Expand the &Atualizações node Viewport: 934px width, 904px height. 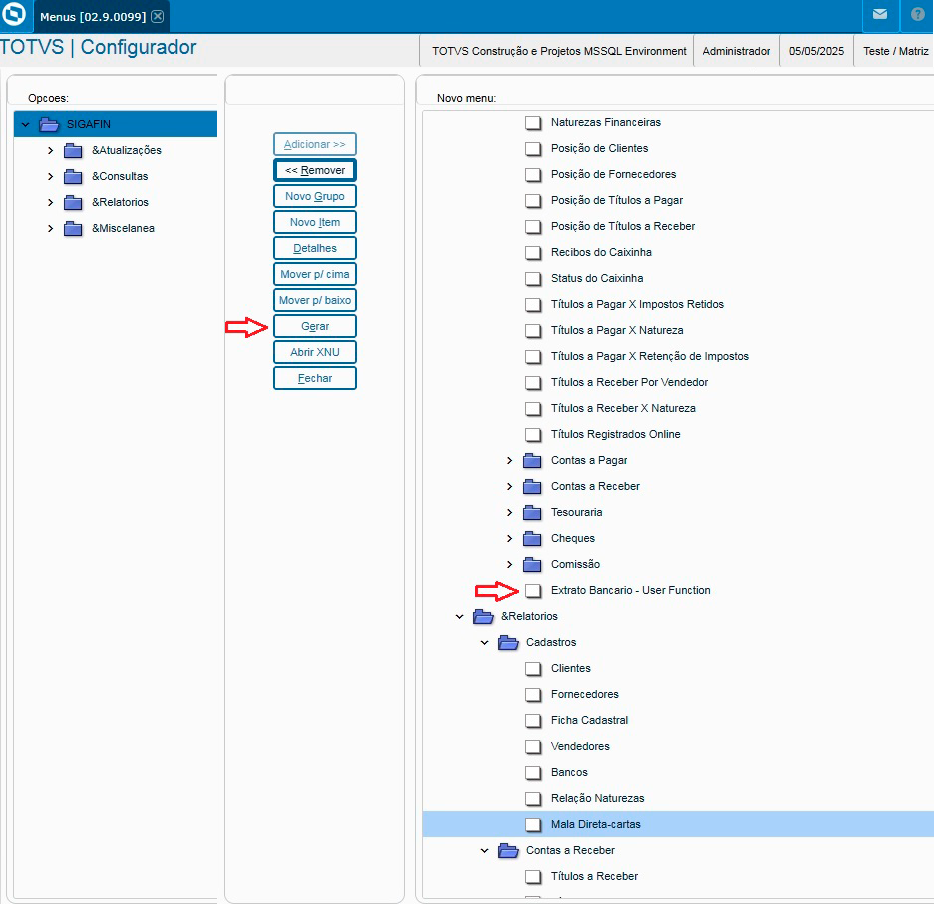tap(50, 151)
